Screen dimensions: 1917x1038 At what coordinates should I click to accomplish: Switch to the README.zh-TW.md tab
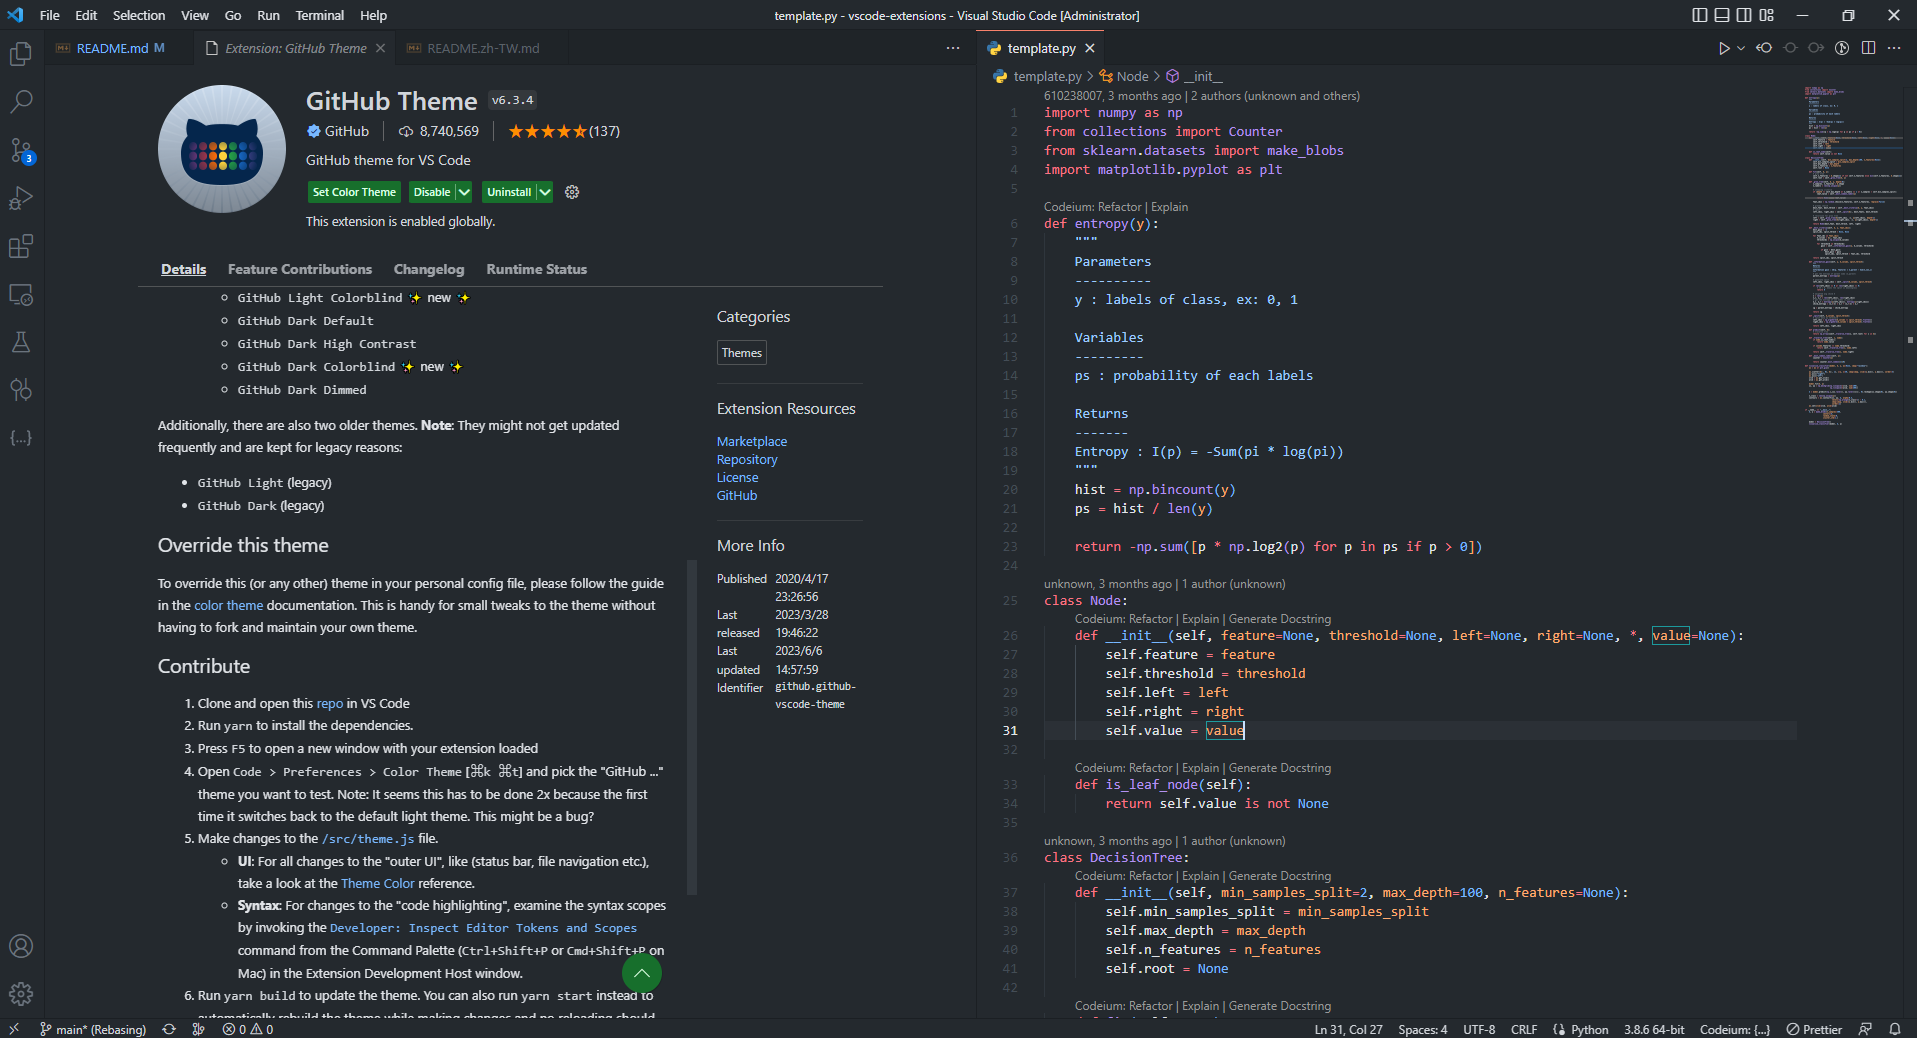483,48
